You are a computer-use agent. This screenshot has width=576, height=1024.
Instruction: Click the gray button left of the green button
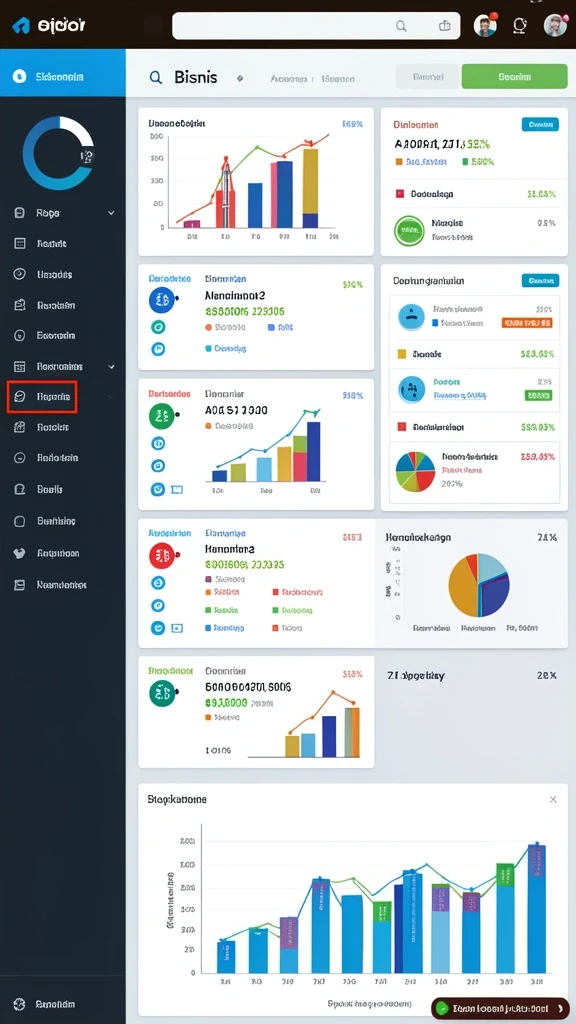tap(428, 76)
